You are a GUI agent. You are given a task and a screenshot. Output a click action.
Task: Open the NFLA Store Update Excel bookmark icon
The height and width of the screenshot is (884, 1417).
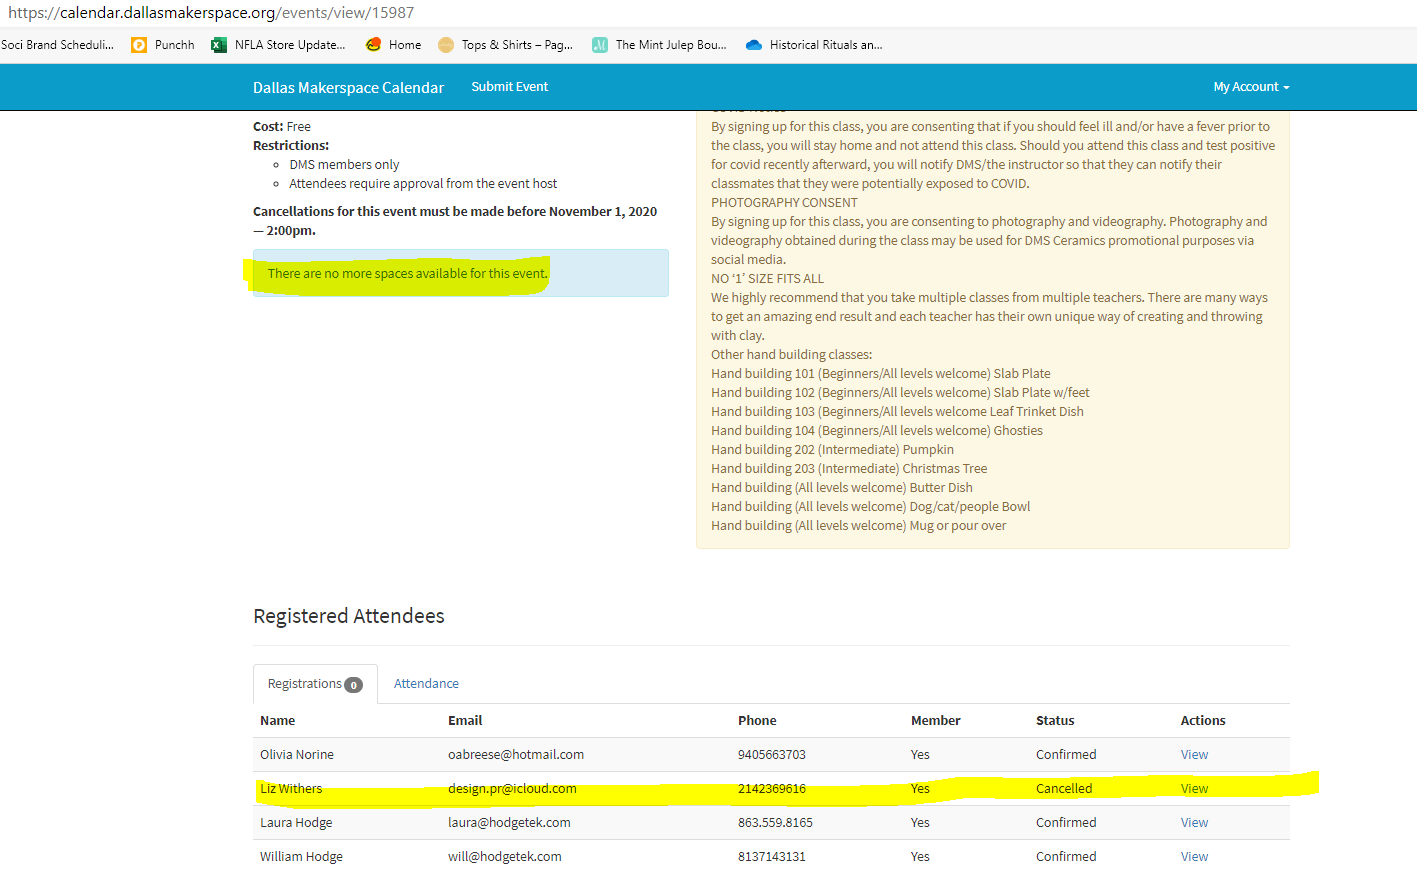pyautogui.click(x=219, y=45)
